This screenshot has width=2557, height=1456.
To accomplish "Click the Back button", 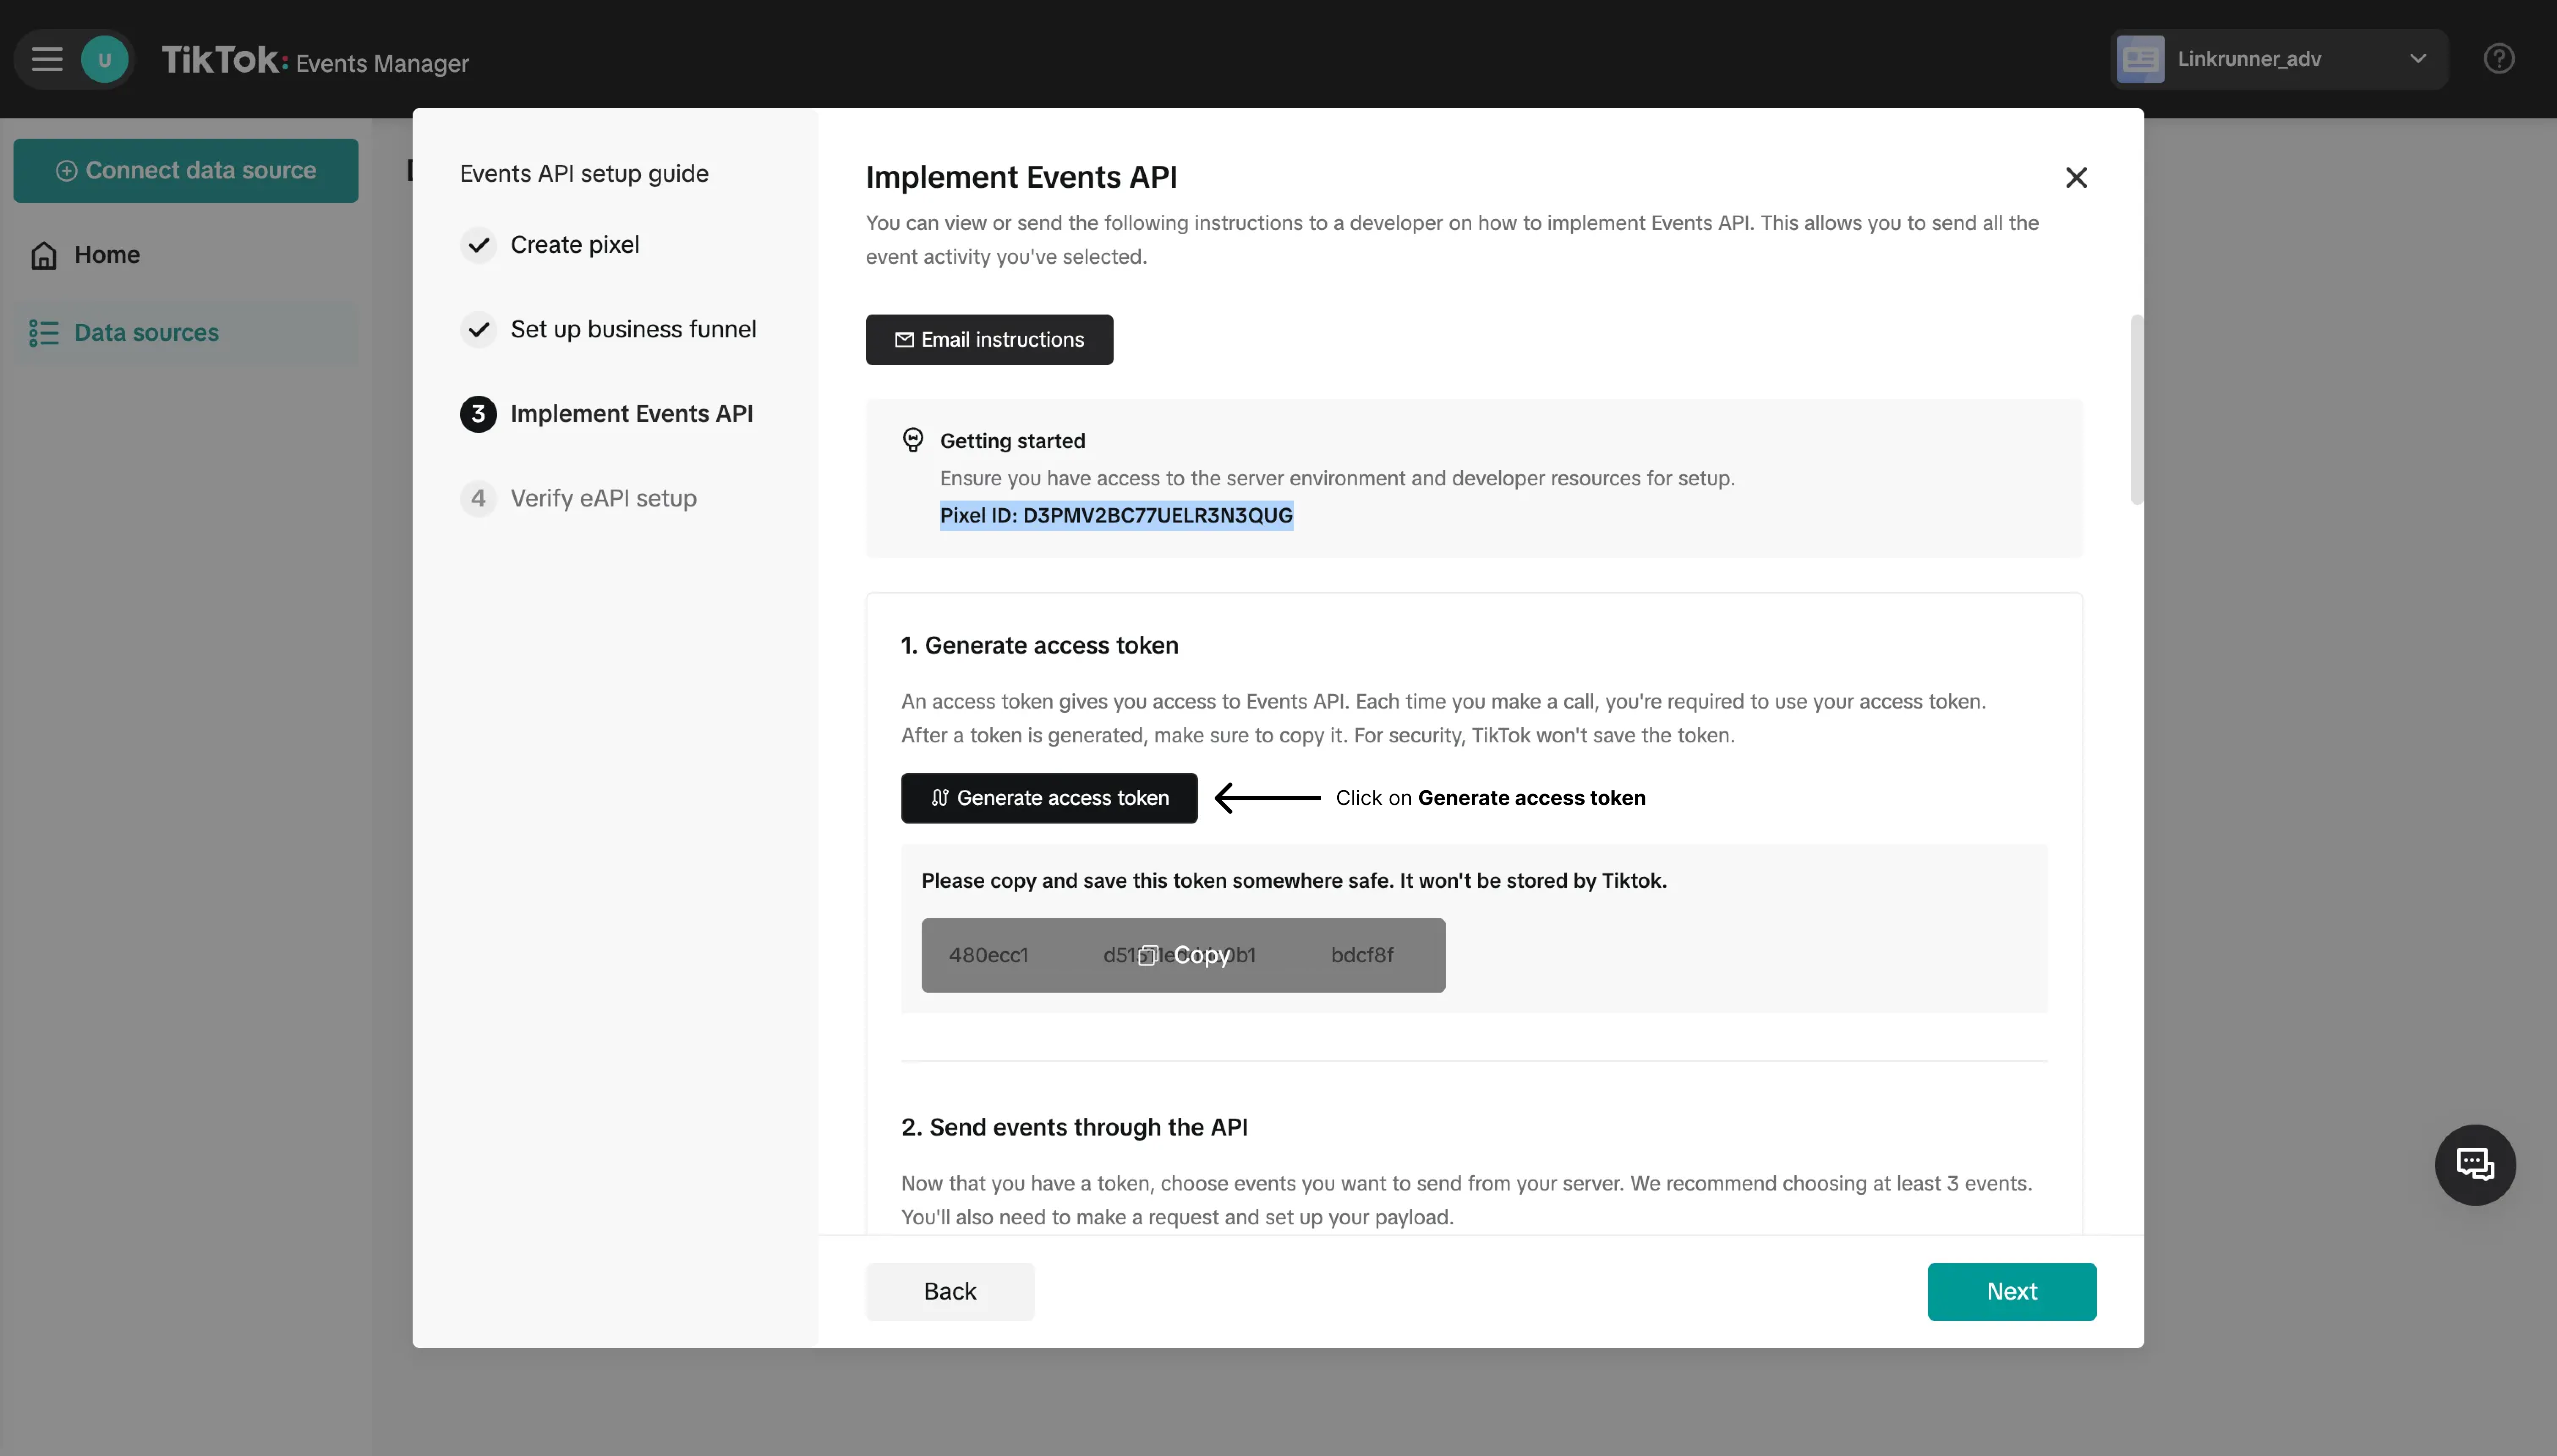I will point(950,1291).
